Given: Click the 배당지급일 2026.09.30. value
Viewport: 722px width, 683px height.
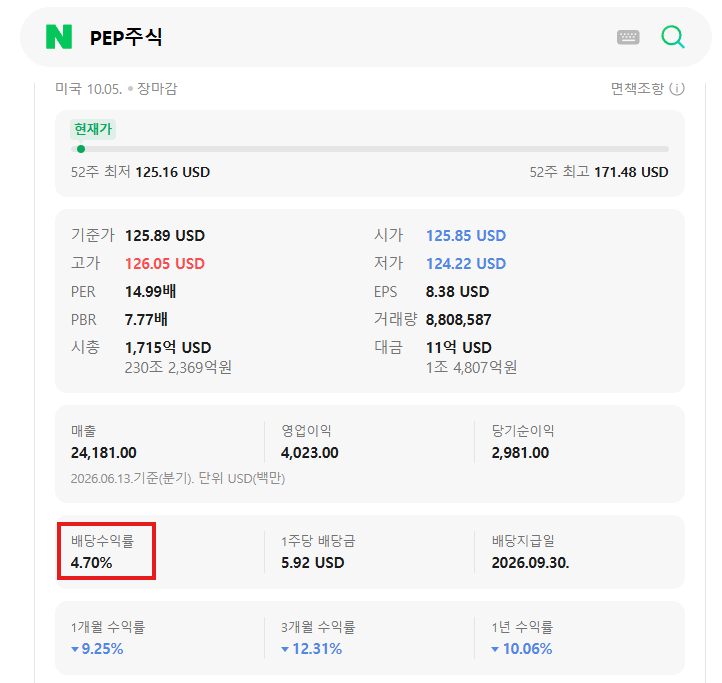Looking at the screenshot, I should [530, 563].
